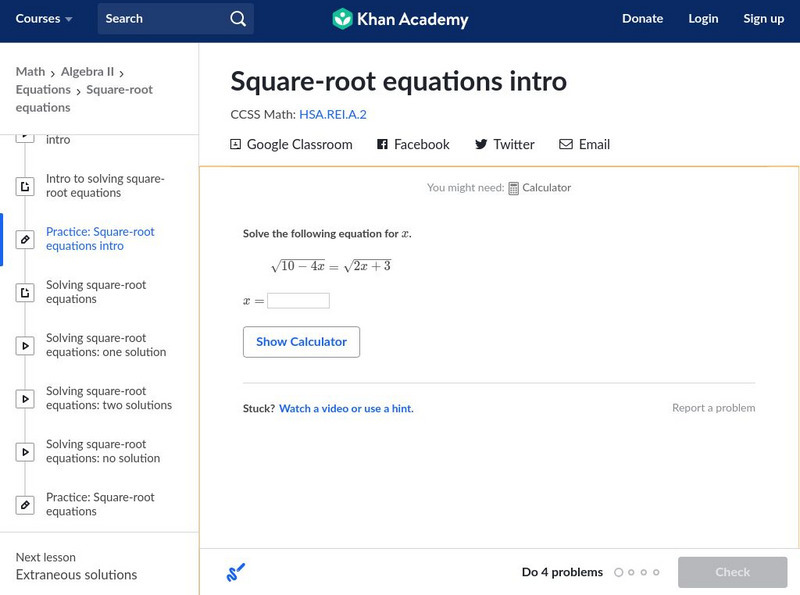Click the pencil icon beside 'Practice: Square-root equations'

(x=25, y=504)
